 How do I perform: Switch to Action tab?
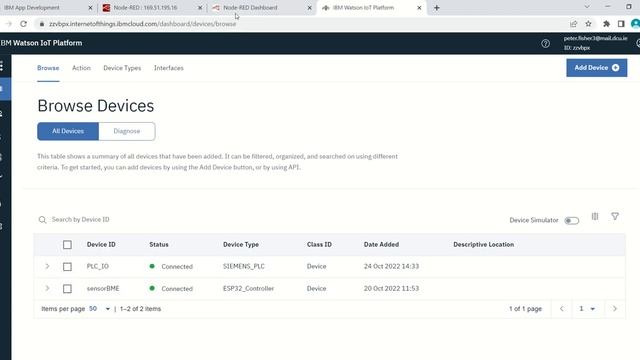coord(81,68)
